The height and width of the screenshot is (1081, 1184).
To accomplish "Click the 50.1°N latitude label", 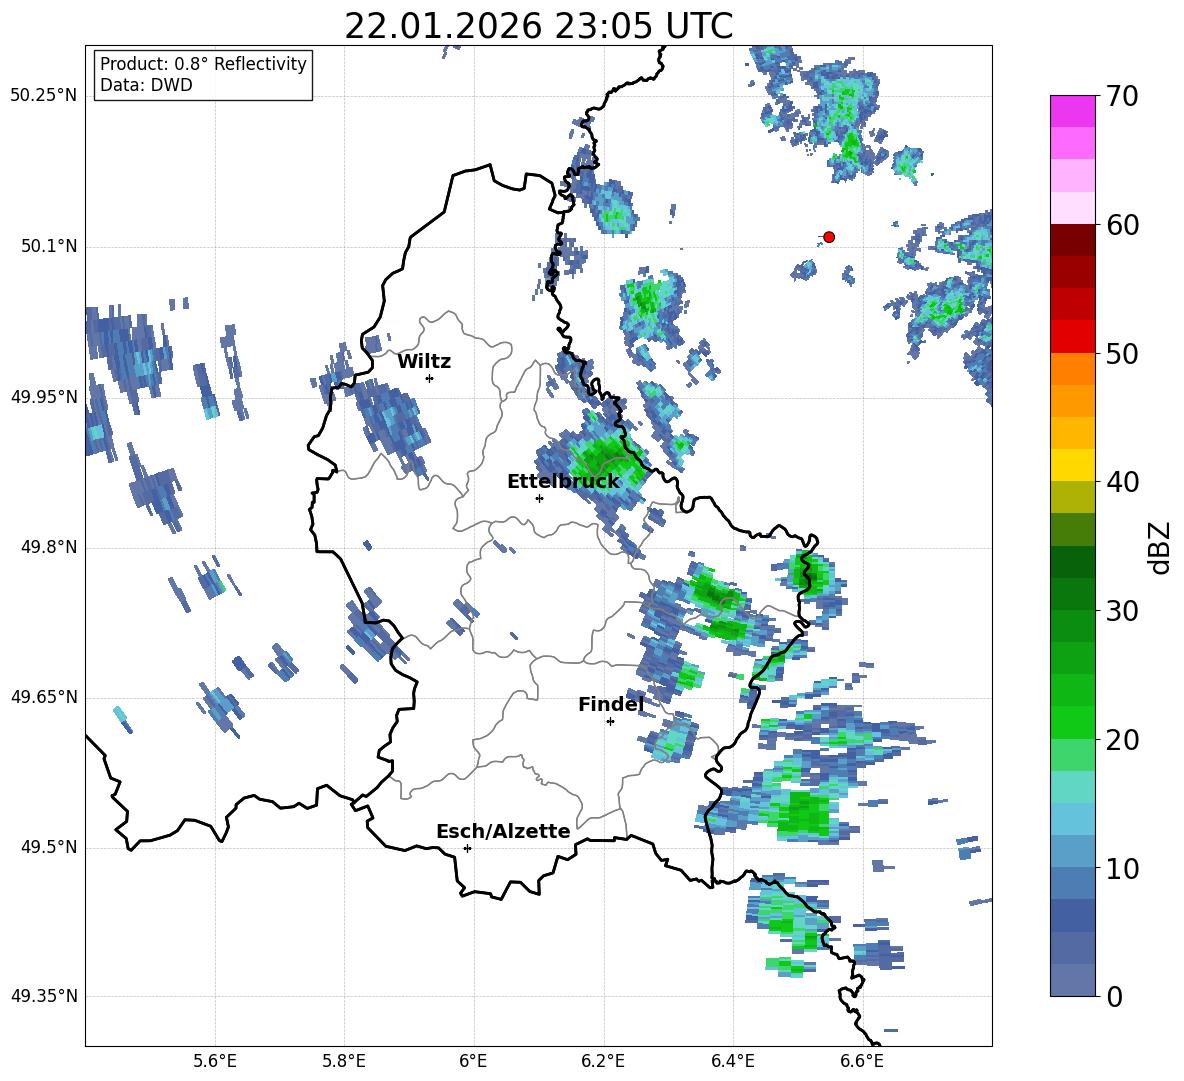I will [x=49, y=247].
